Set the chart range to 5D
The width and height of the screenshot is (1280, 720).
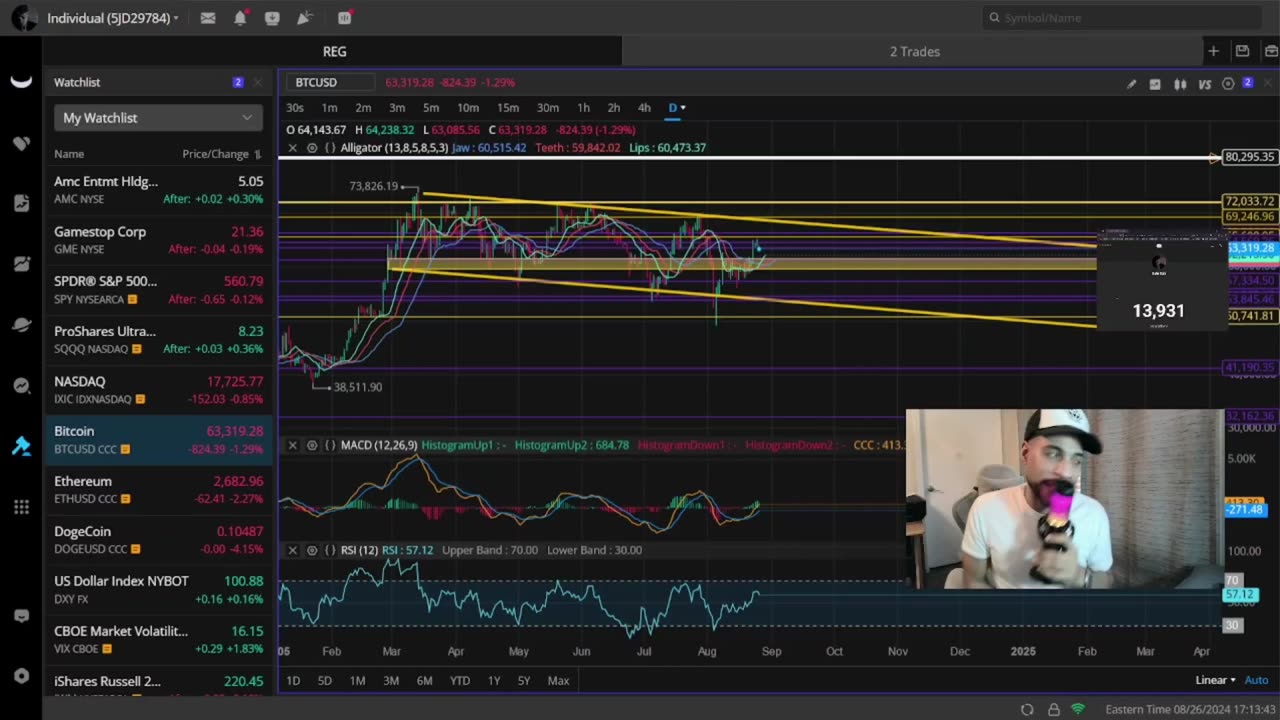coord(324,681)
